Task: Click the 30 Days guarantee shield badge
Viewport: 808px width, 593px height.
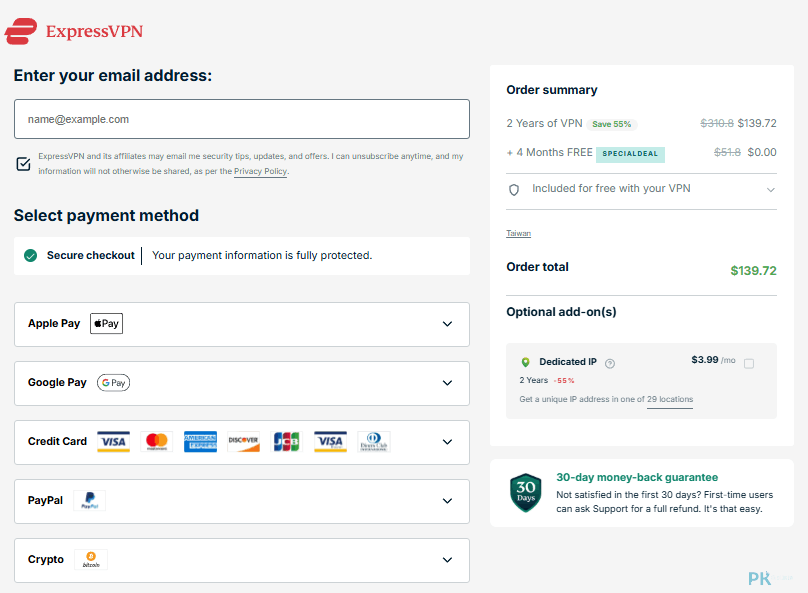Action: pos(526,493)
